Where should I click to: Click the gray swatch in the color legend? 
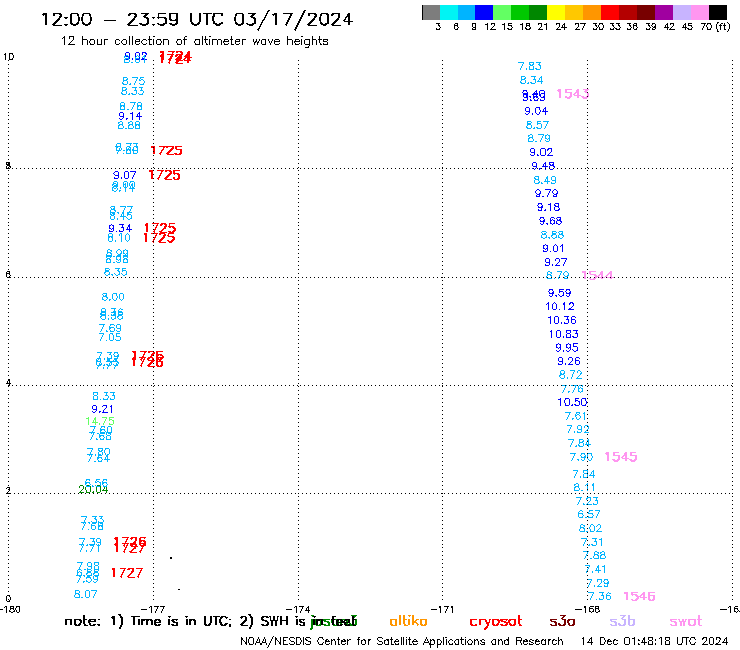[x=431, y=12]
